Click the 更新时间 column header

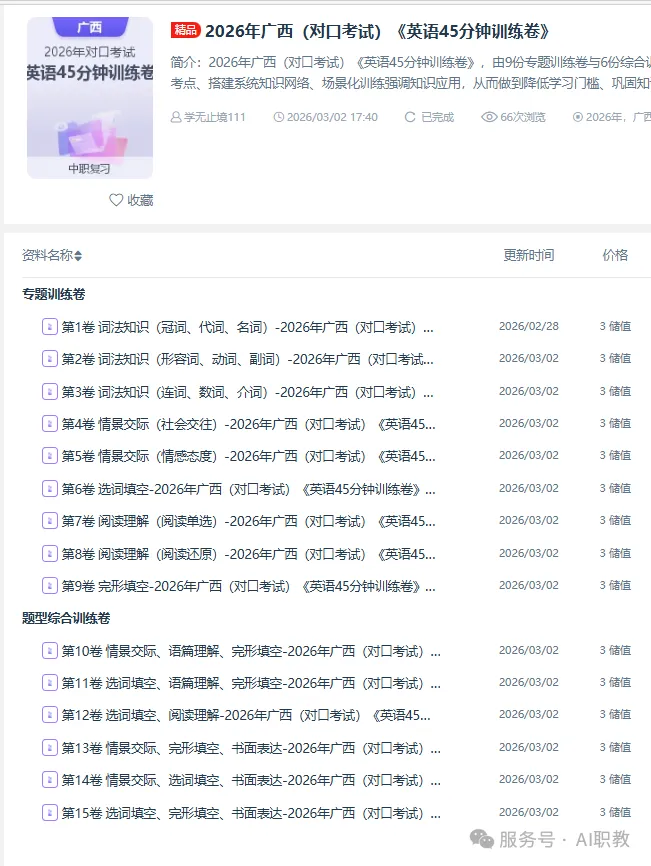pos(529,255)
